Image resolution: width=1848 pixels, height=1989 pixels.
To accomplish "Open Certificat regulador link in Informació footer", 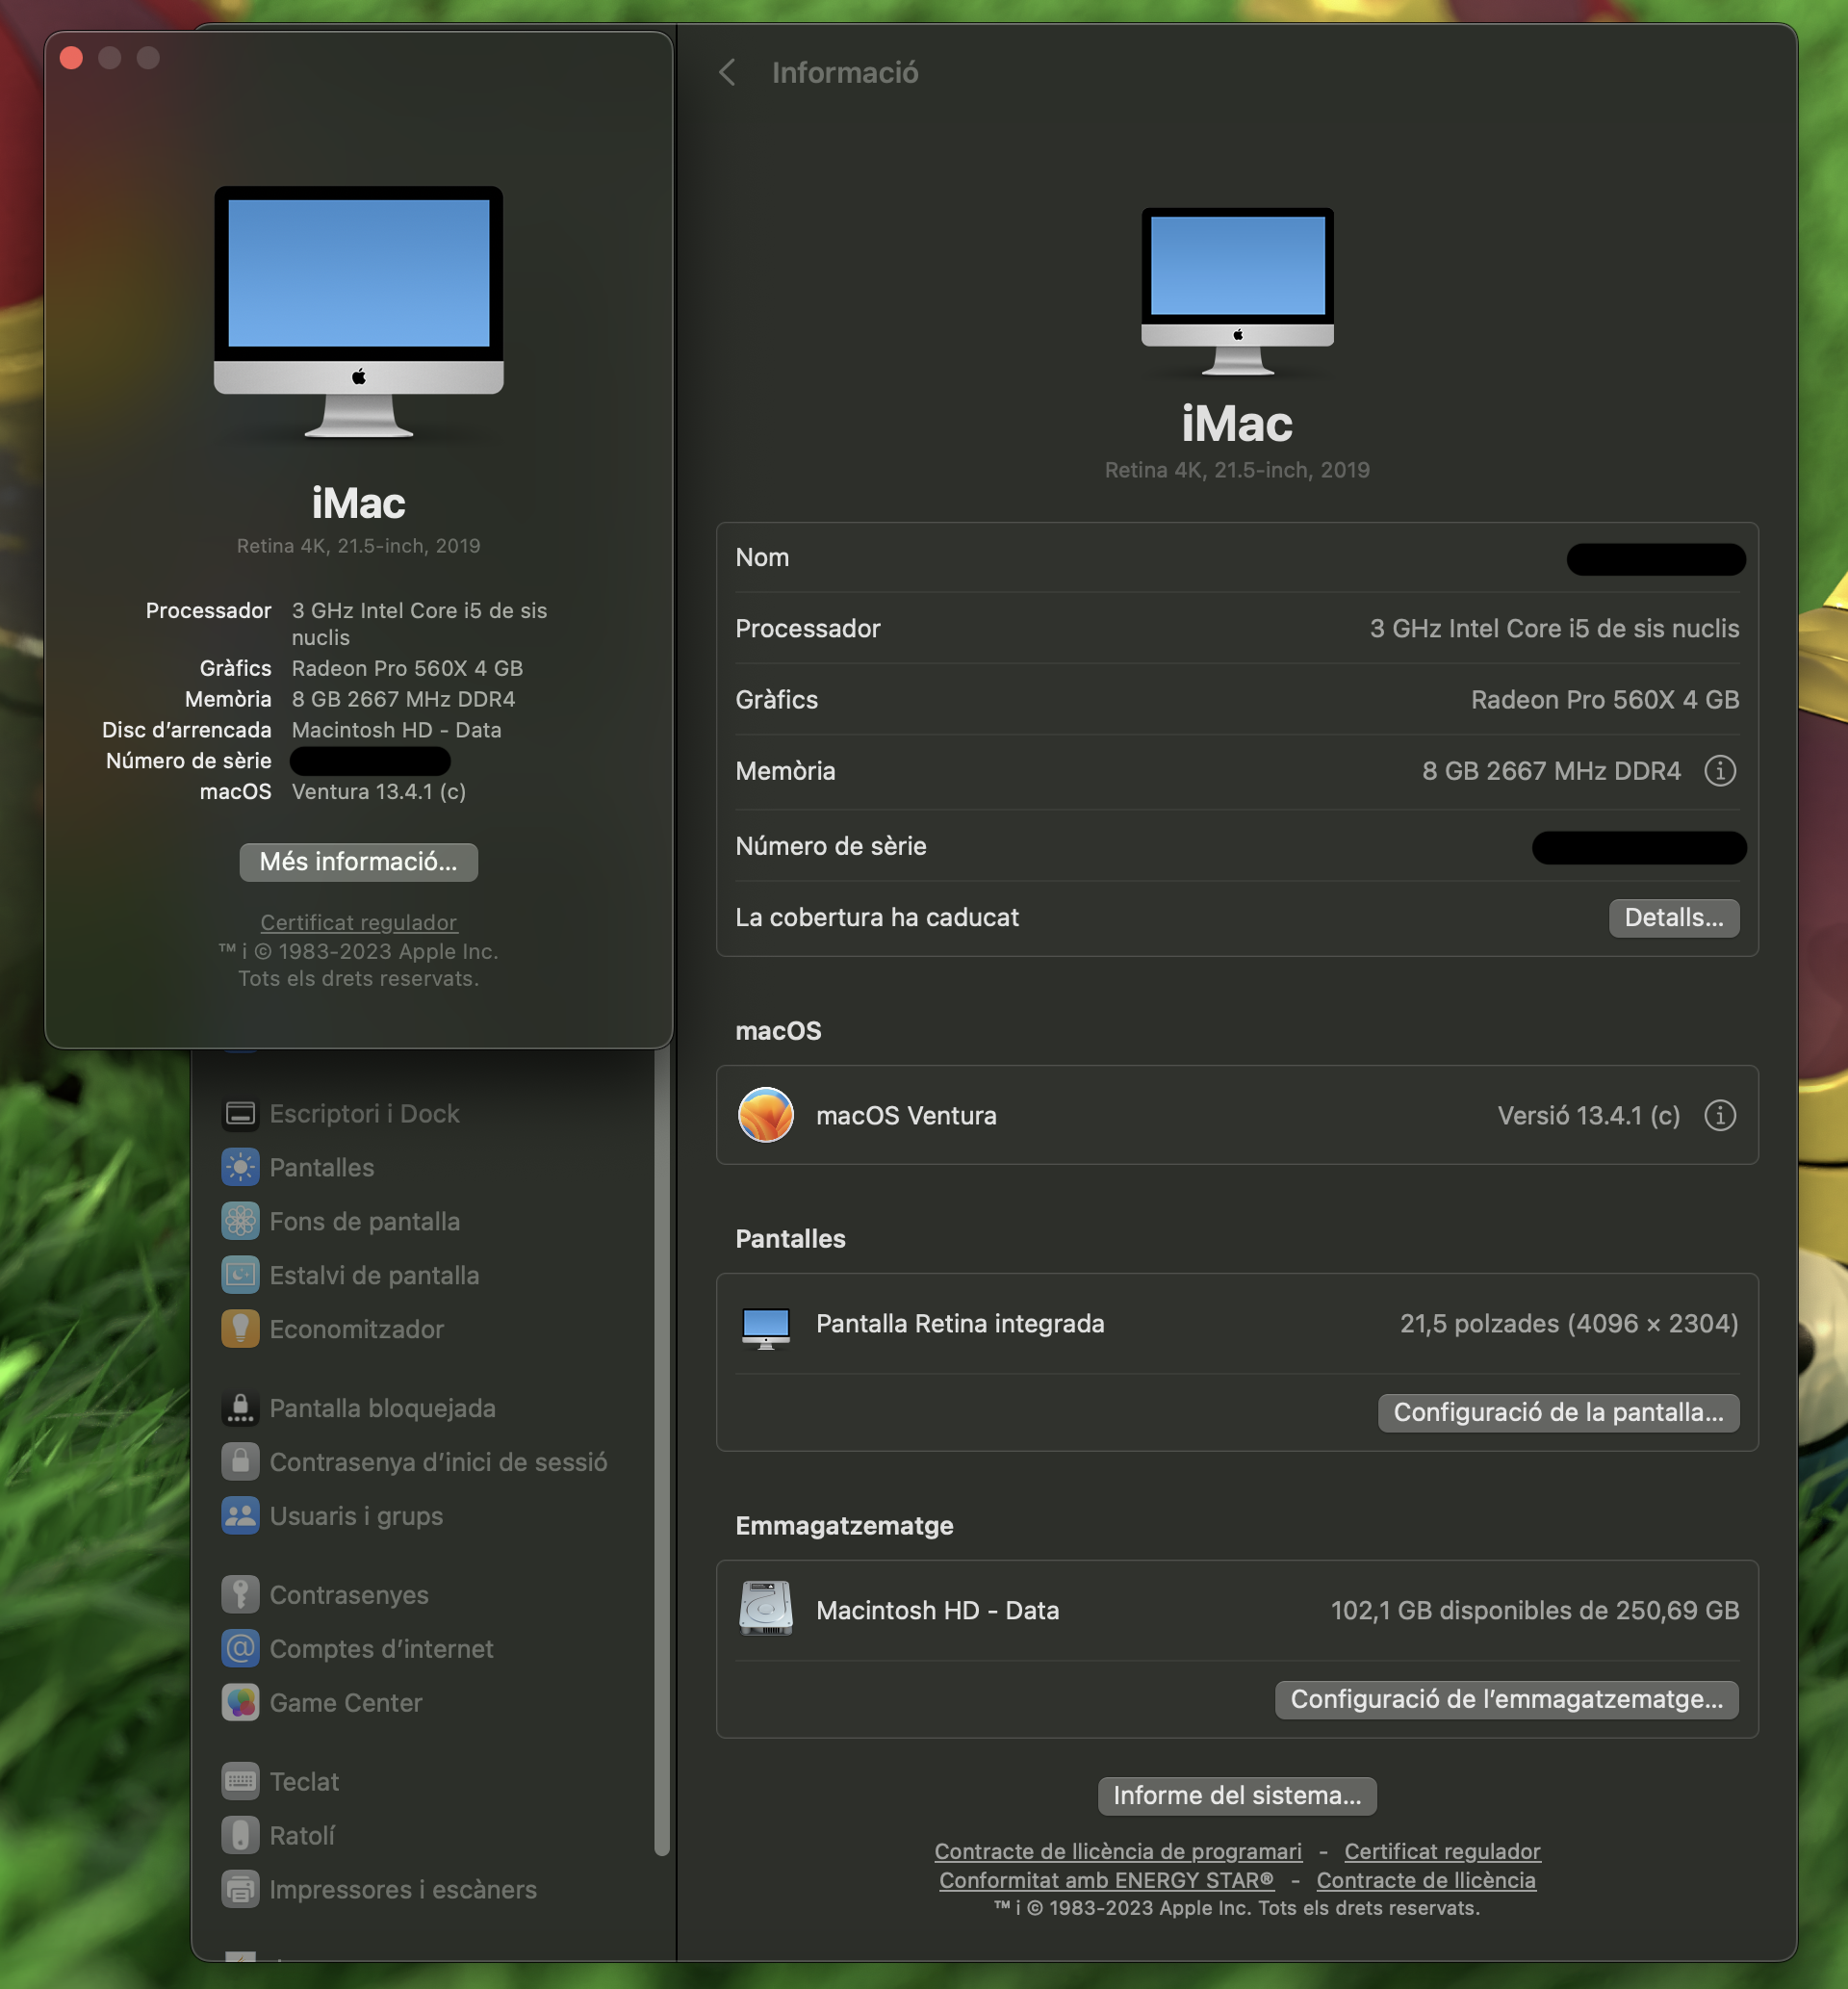I will tap(1442, 1851).
